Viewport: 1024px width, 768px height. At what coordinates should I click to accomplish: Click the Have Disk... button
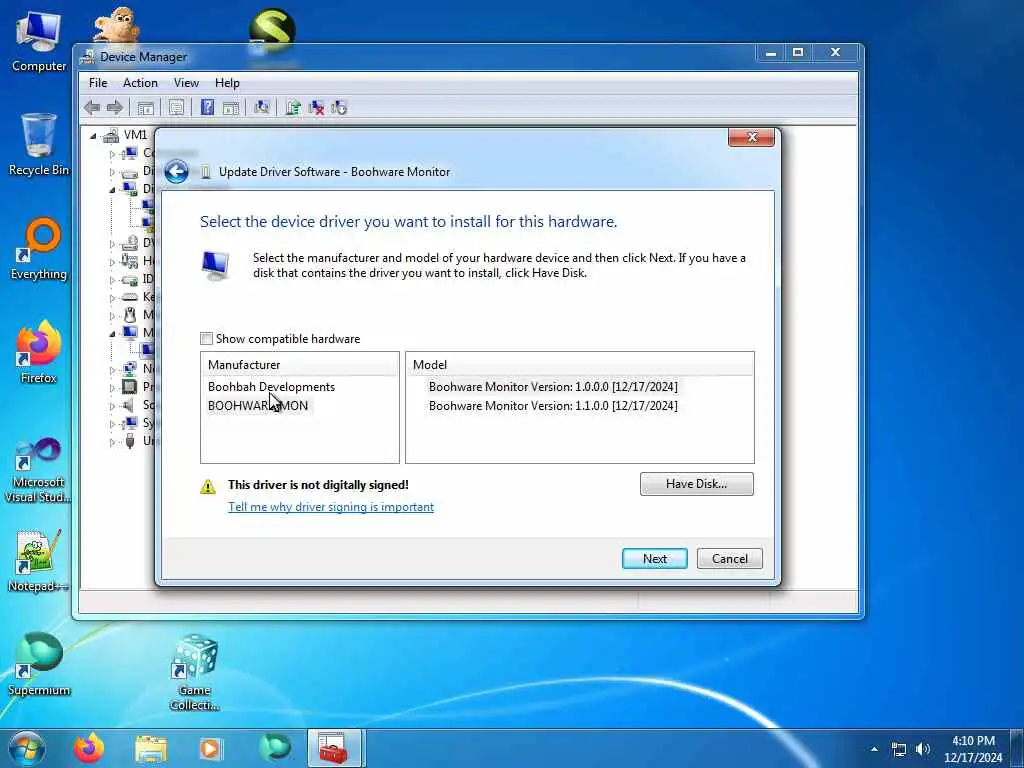click(x=696, y=484)
